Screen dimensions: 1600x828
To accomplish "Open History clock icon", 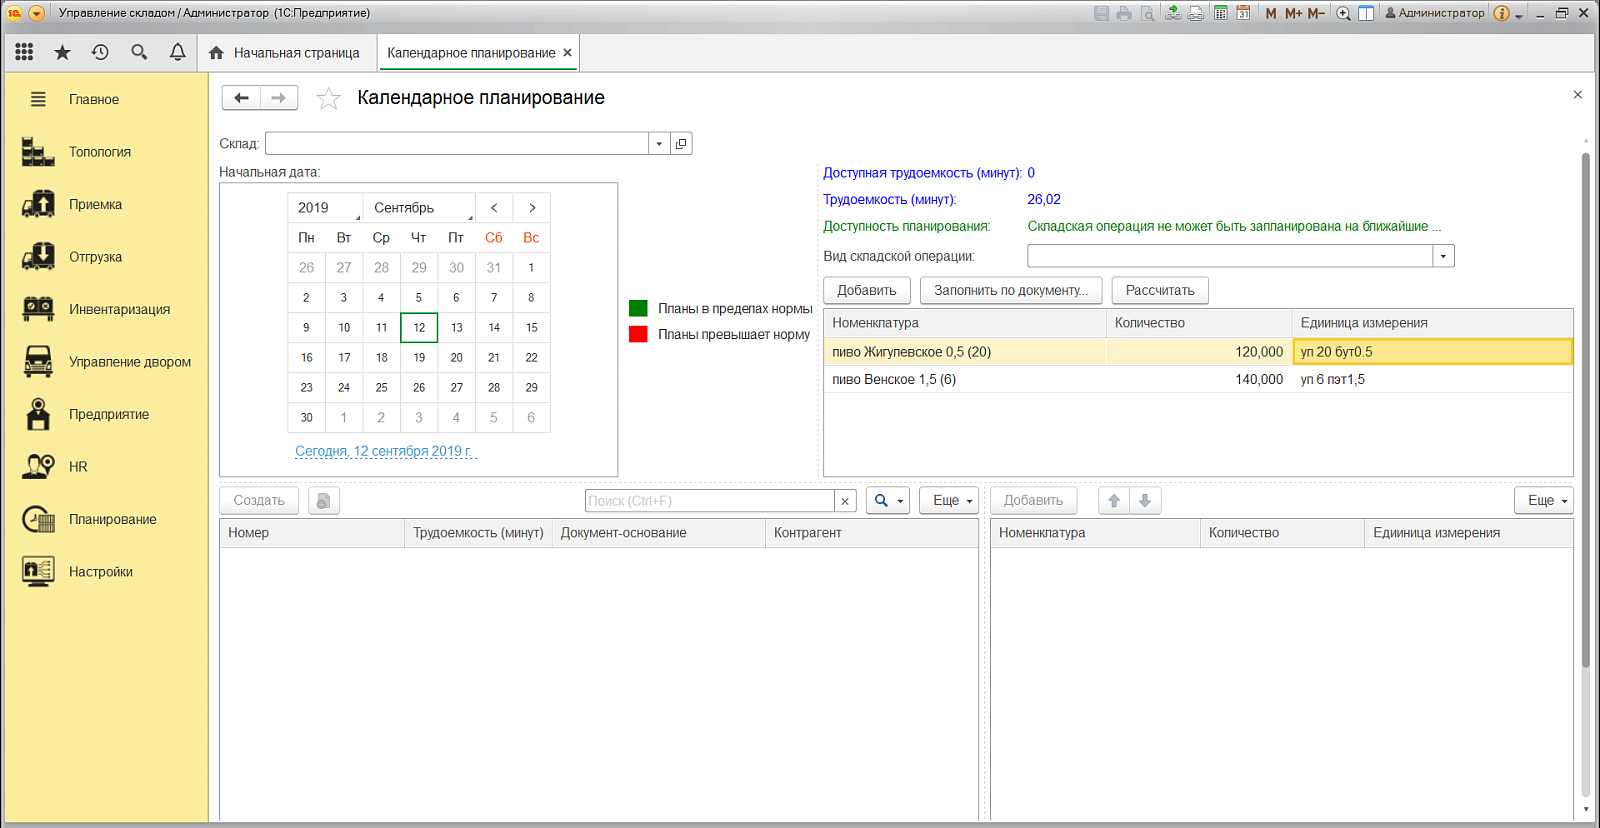I will coord(100,52).
